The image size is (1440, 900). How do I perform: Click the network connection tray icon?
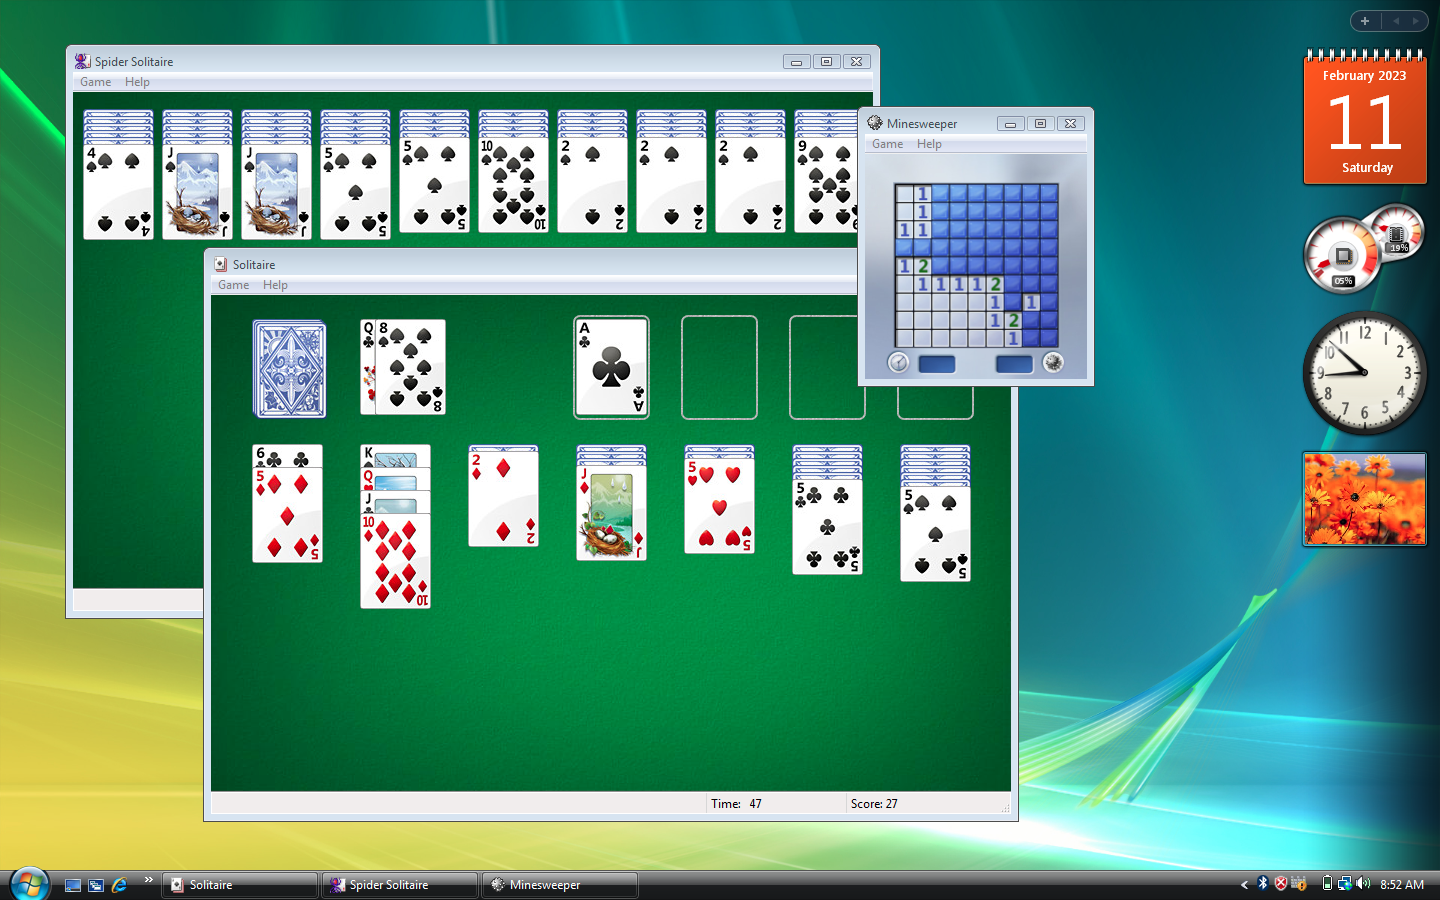pyautogui.click(x=1345, y=884)
